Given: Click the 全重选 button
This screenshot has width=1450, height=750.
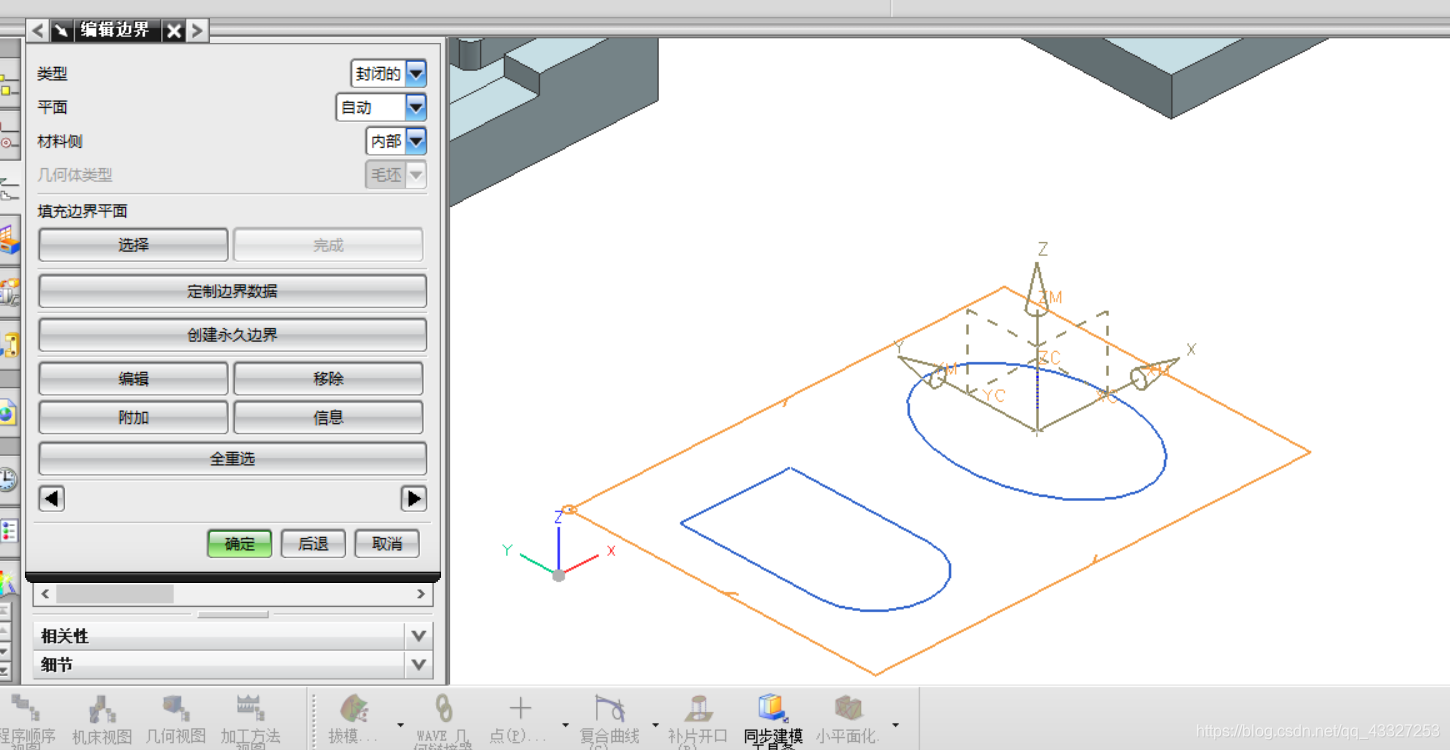Looking at the screenshot, I should pyautogui.click(x=232, y=459).
